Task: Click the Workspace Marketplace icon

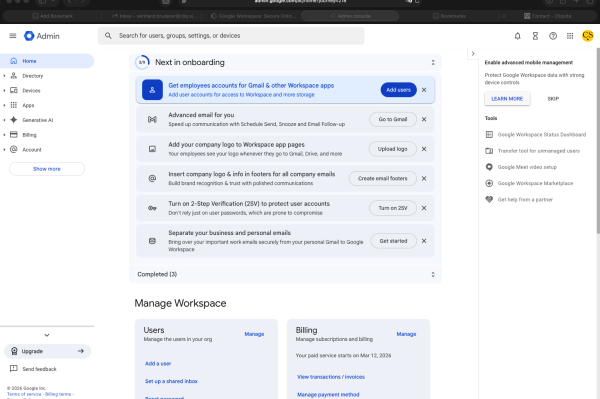Action: point(489,183)
